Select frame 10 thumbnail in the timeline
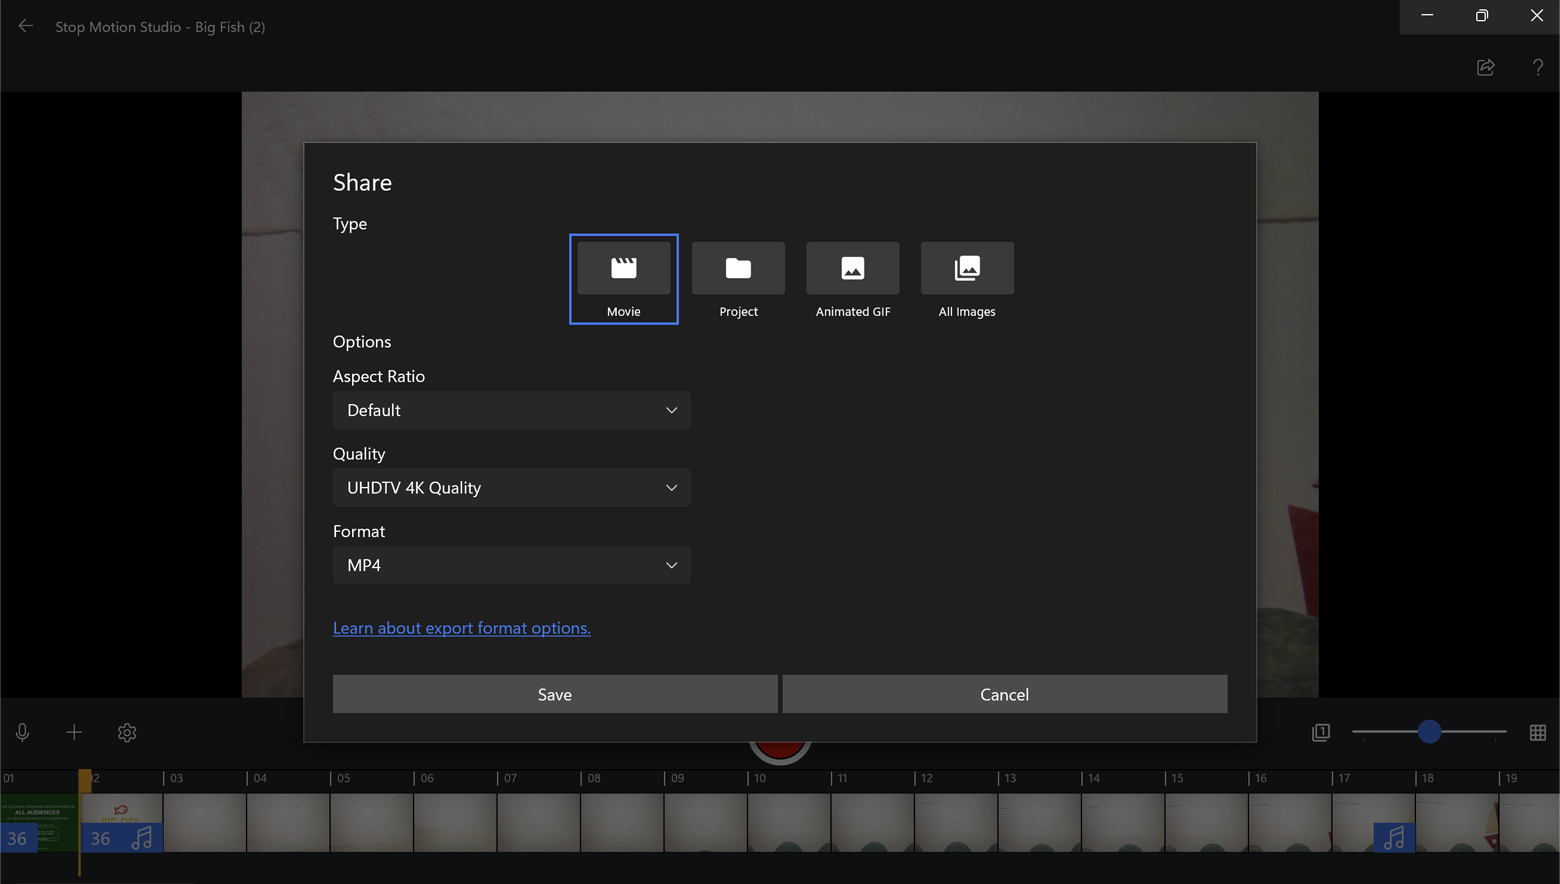The width and height of the screenshot is (1560, 884). pyautogui.click(x=789, y=823)
